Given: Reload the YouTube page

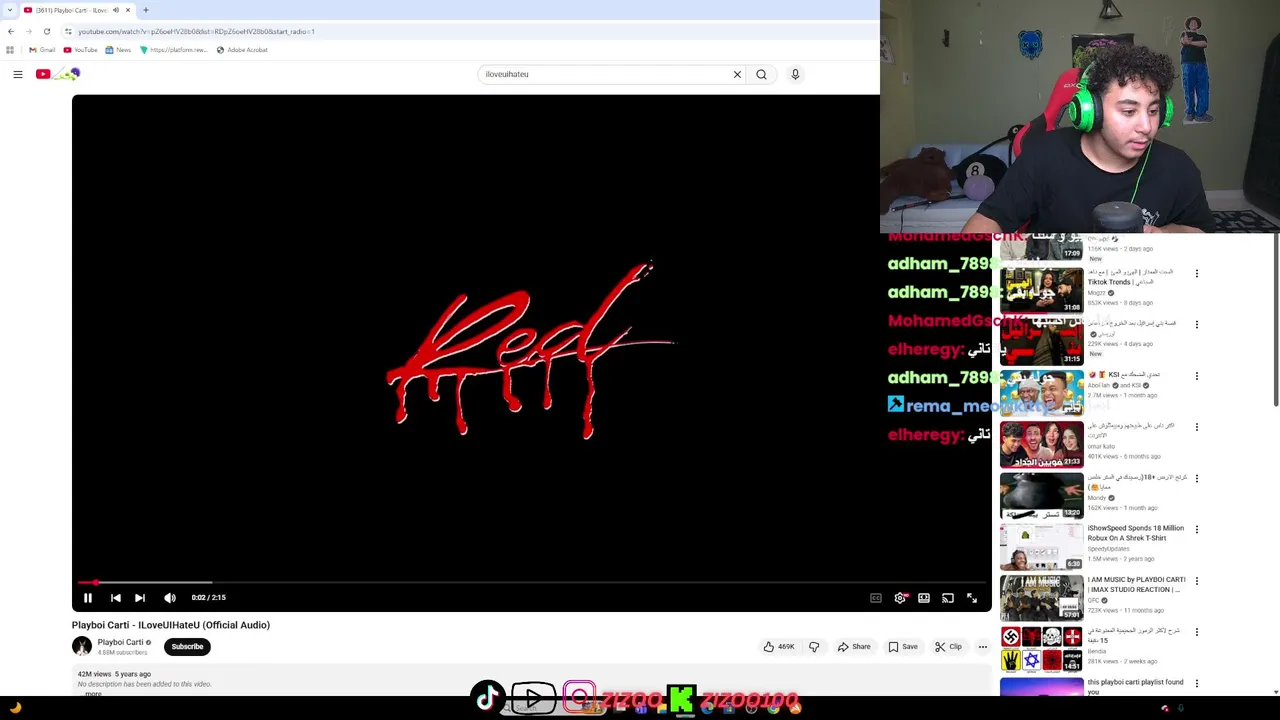Looking at the screenshot, I should [x=47, y=31].
